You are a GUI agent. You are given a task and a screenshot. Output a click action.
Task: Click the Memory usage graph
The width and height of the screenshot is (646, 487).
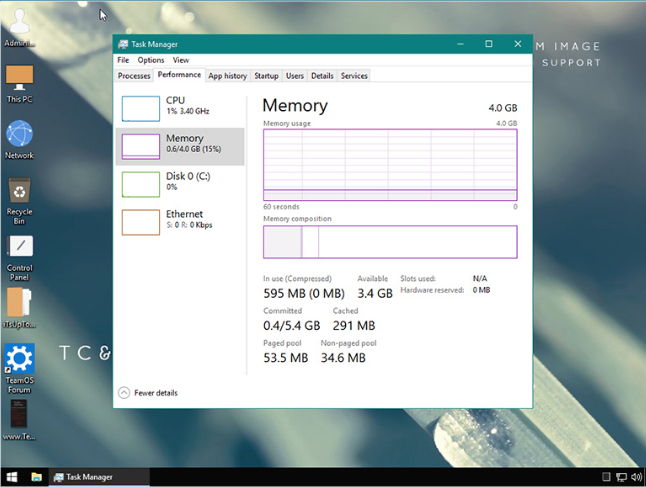[x=390, y=165]
